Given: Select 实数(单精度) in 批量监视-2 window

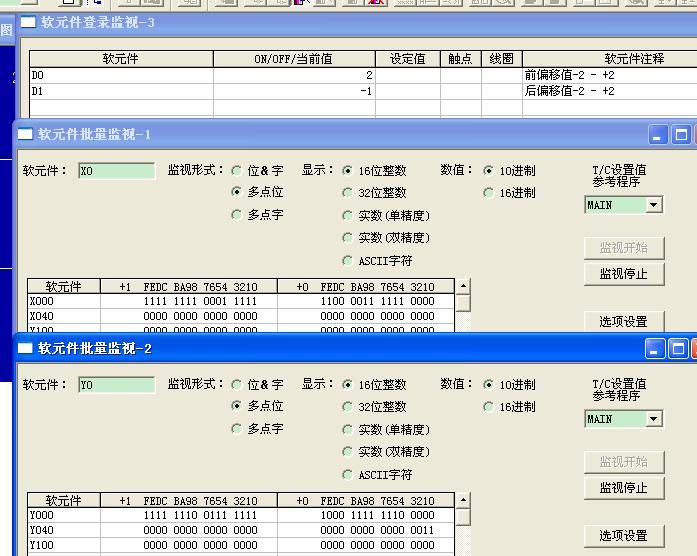Looking at the screenshot, I should tap(348, 429).
